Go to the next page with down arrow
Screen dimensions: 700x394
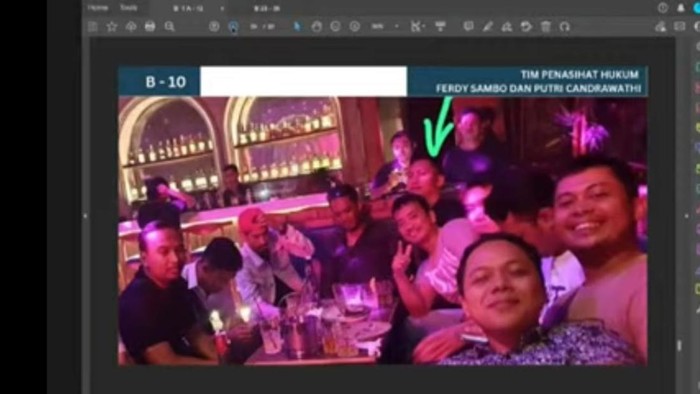tap(233, 27)
